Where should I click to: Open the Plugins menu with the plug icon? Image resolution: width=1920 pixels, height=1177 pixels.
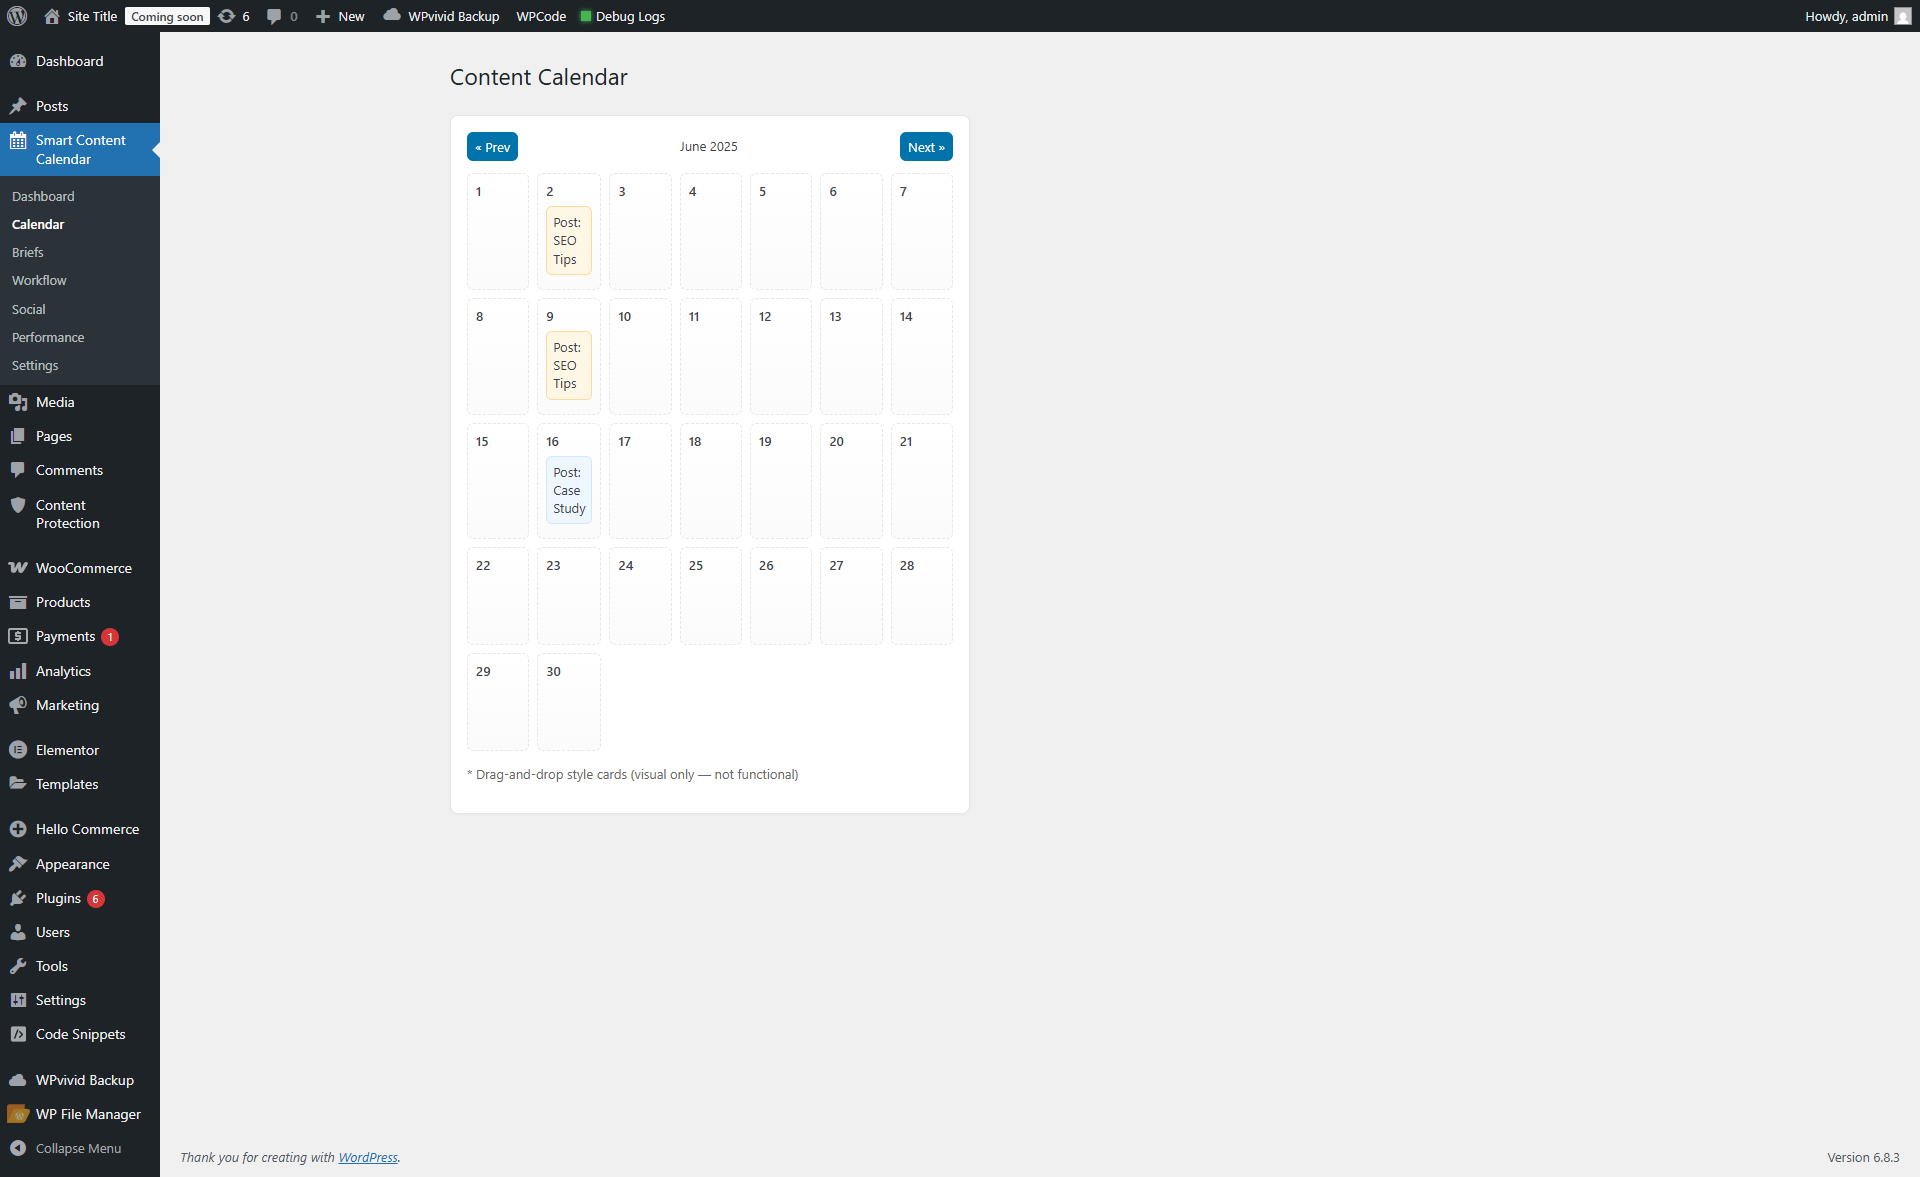[x=18, y=898]
